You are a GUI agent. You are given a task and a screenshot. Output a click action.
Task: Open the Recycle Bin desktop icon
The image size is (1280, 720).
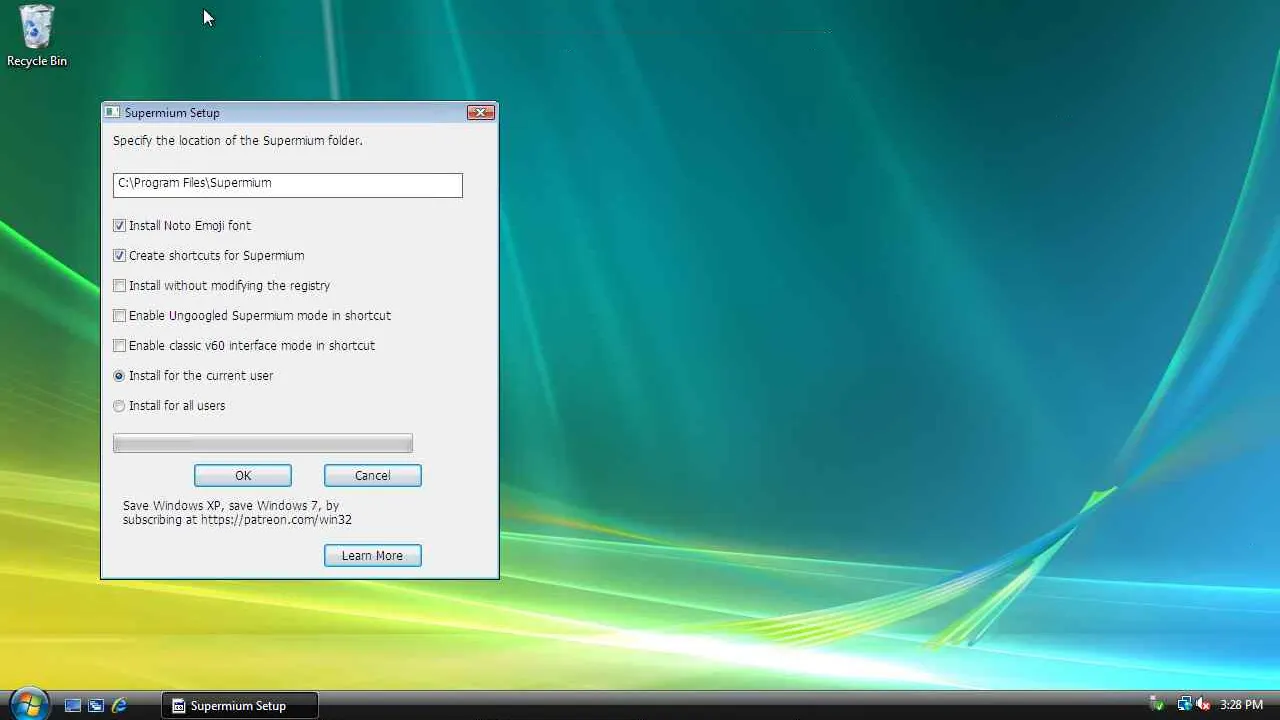click(37, 36)
